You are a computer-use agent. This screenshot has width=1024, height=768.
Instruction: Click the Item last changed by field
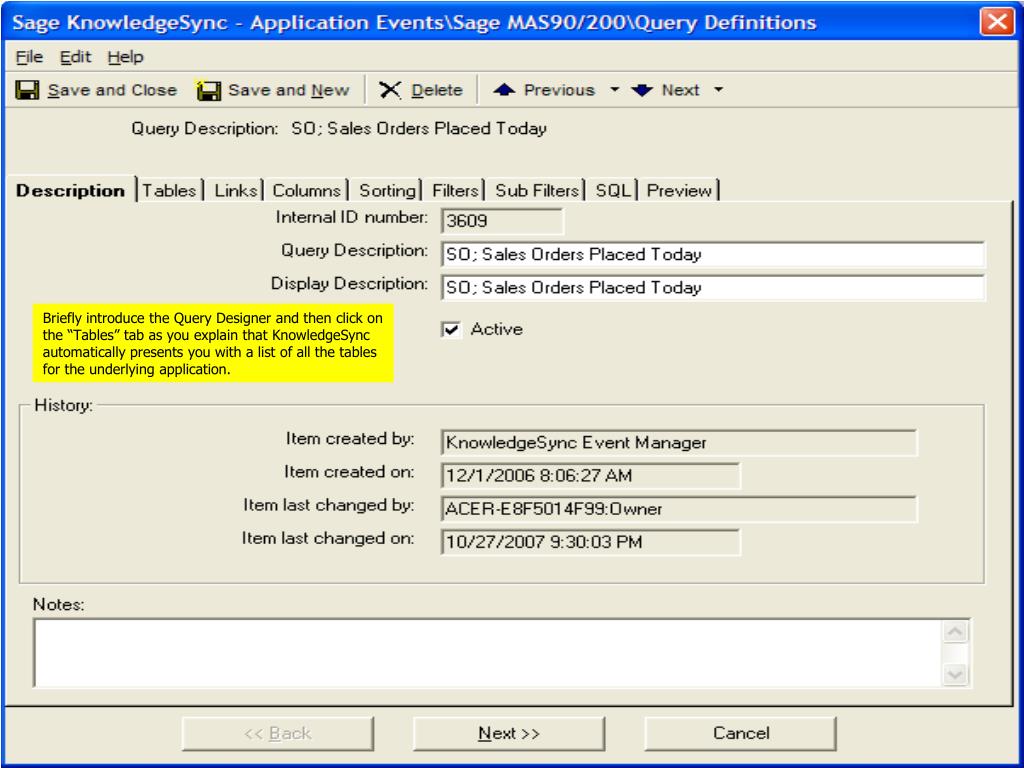679,509
